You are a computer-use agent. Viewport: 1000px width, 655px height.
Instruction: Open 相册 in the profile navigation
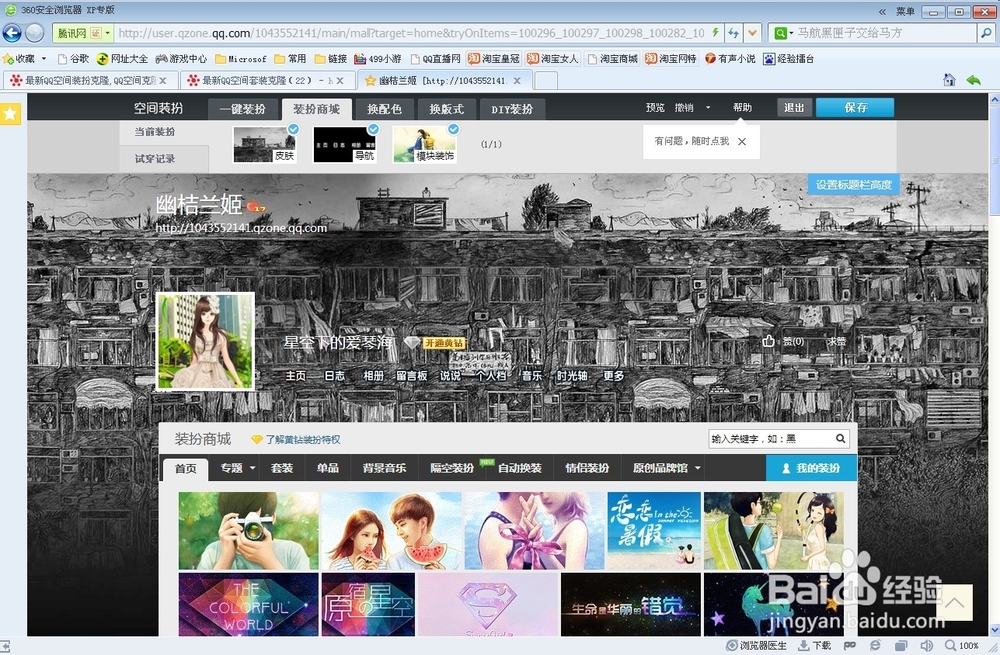point(374,376)
